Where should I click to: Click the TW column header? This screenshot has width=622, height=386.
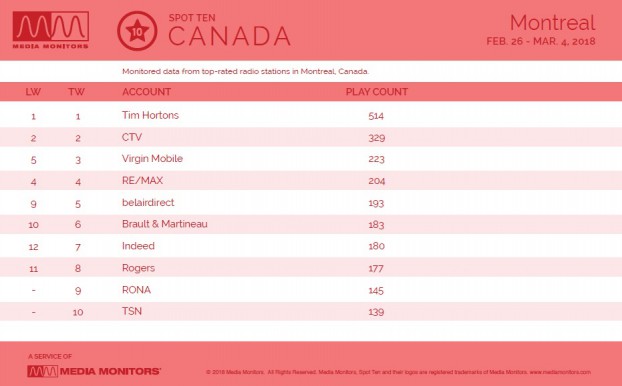[x=76, y=92]
